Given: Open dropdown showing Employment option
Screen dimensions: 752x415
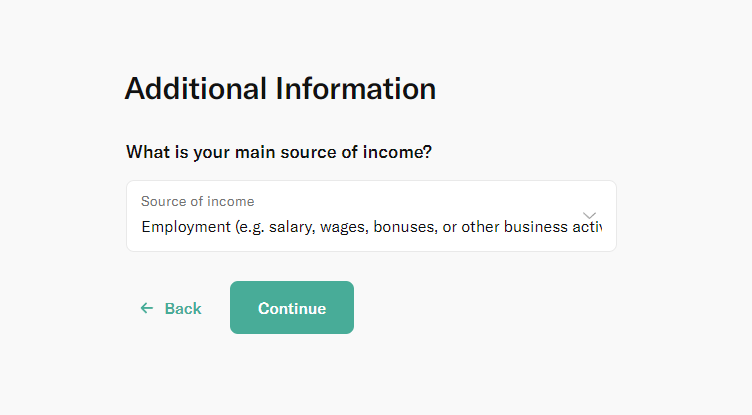Looking at the screenshot, I should [371, 216].
